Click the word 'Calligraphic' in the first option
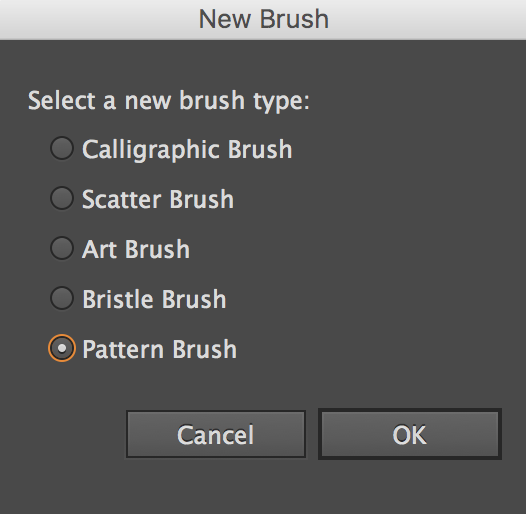Image resolution: width=526 pixels, height=514 pixels. [151, 150]
